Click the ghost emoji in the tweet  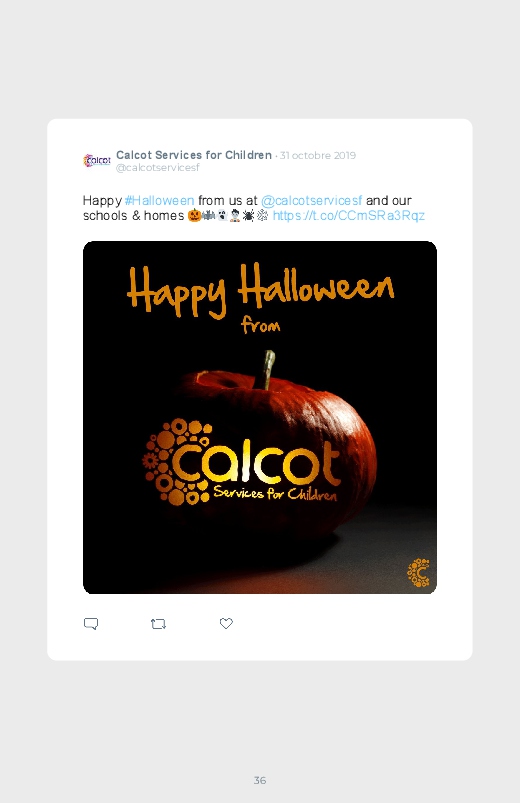[221, 215]
